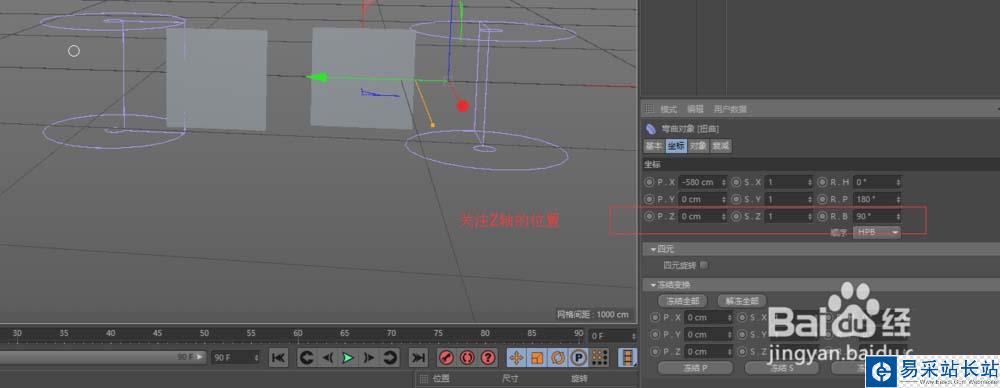Click the 冻结全部 button
Image resolution: width=1000 pixels, height=388 pixels.
click(682, 301)
